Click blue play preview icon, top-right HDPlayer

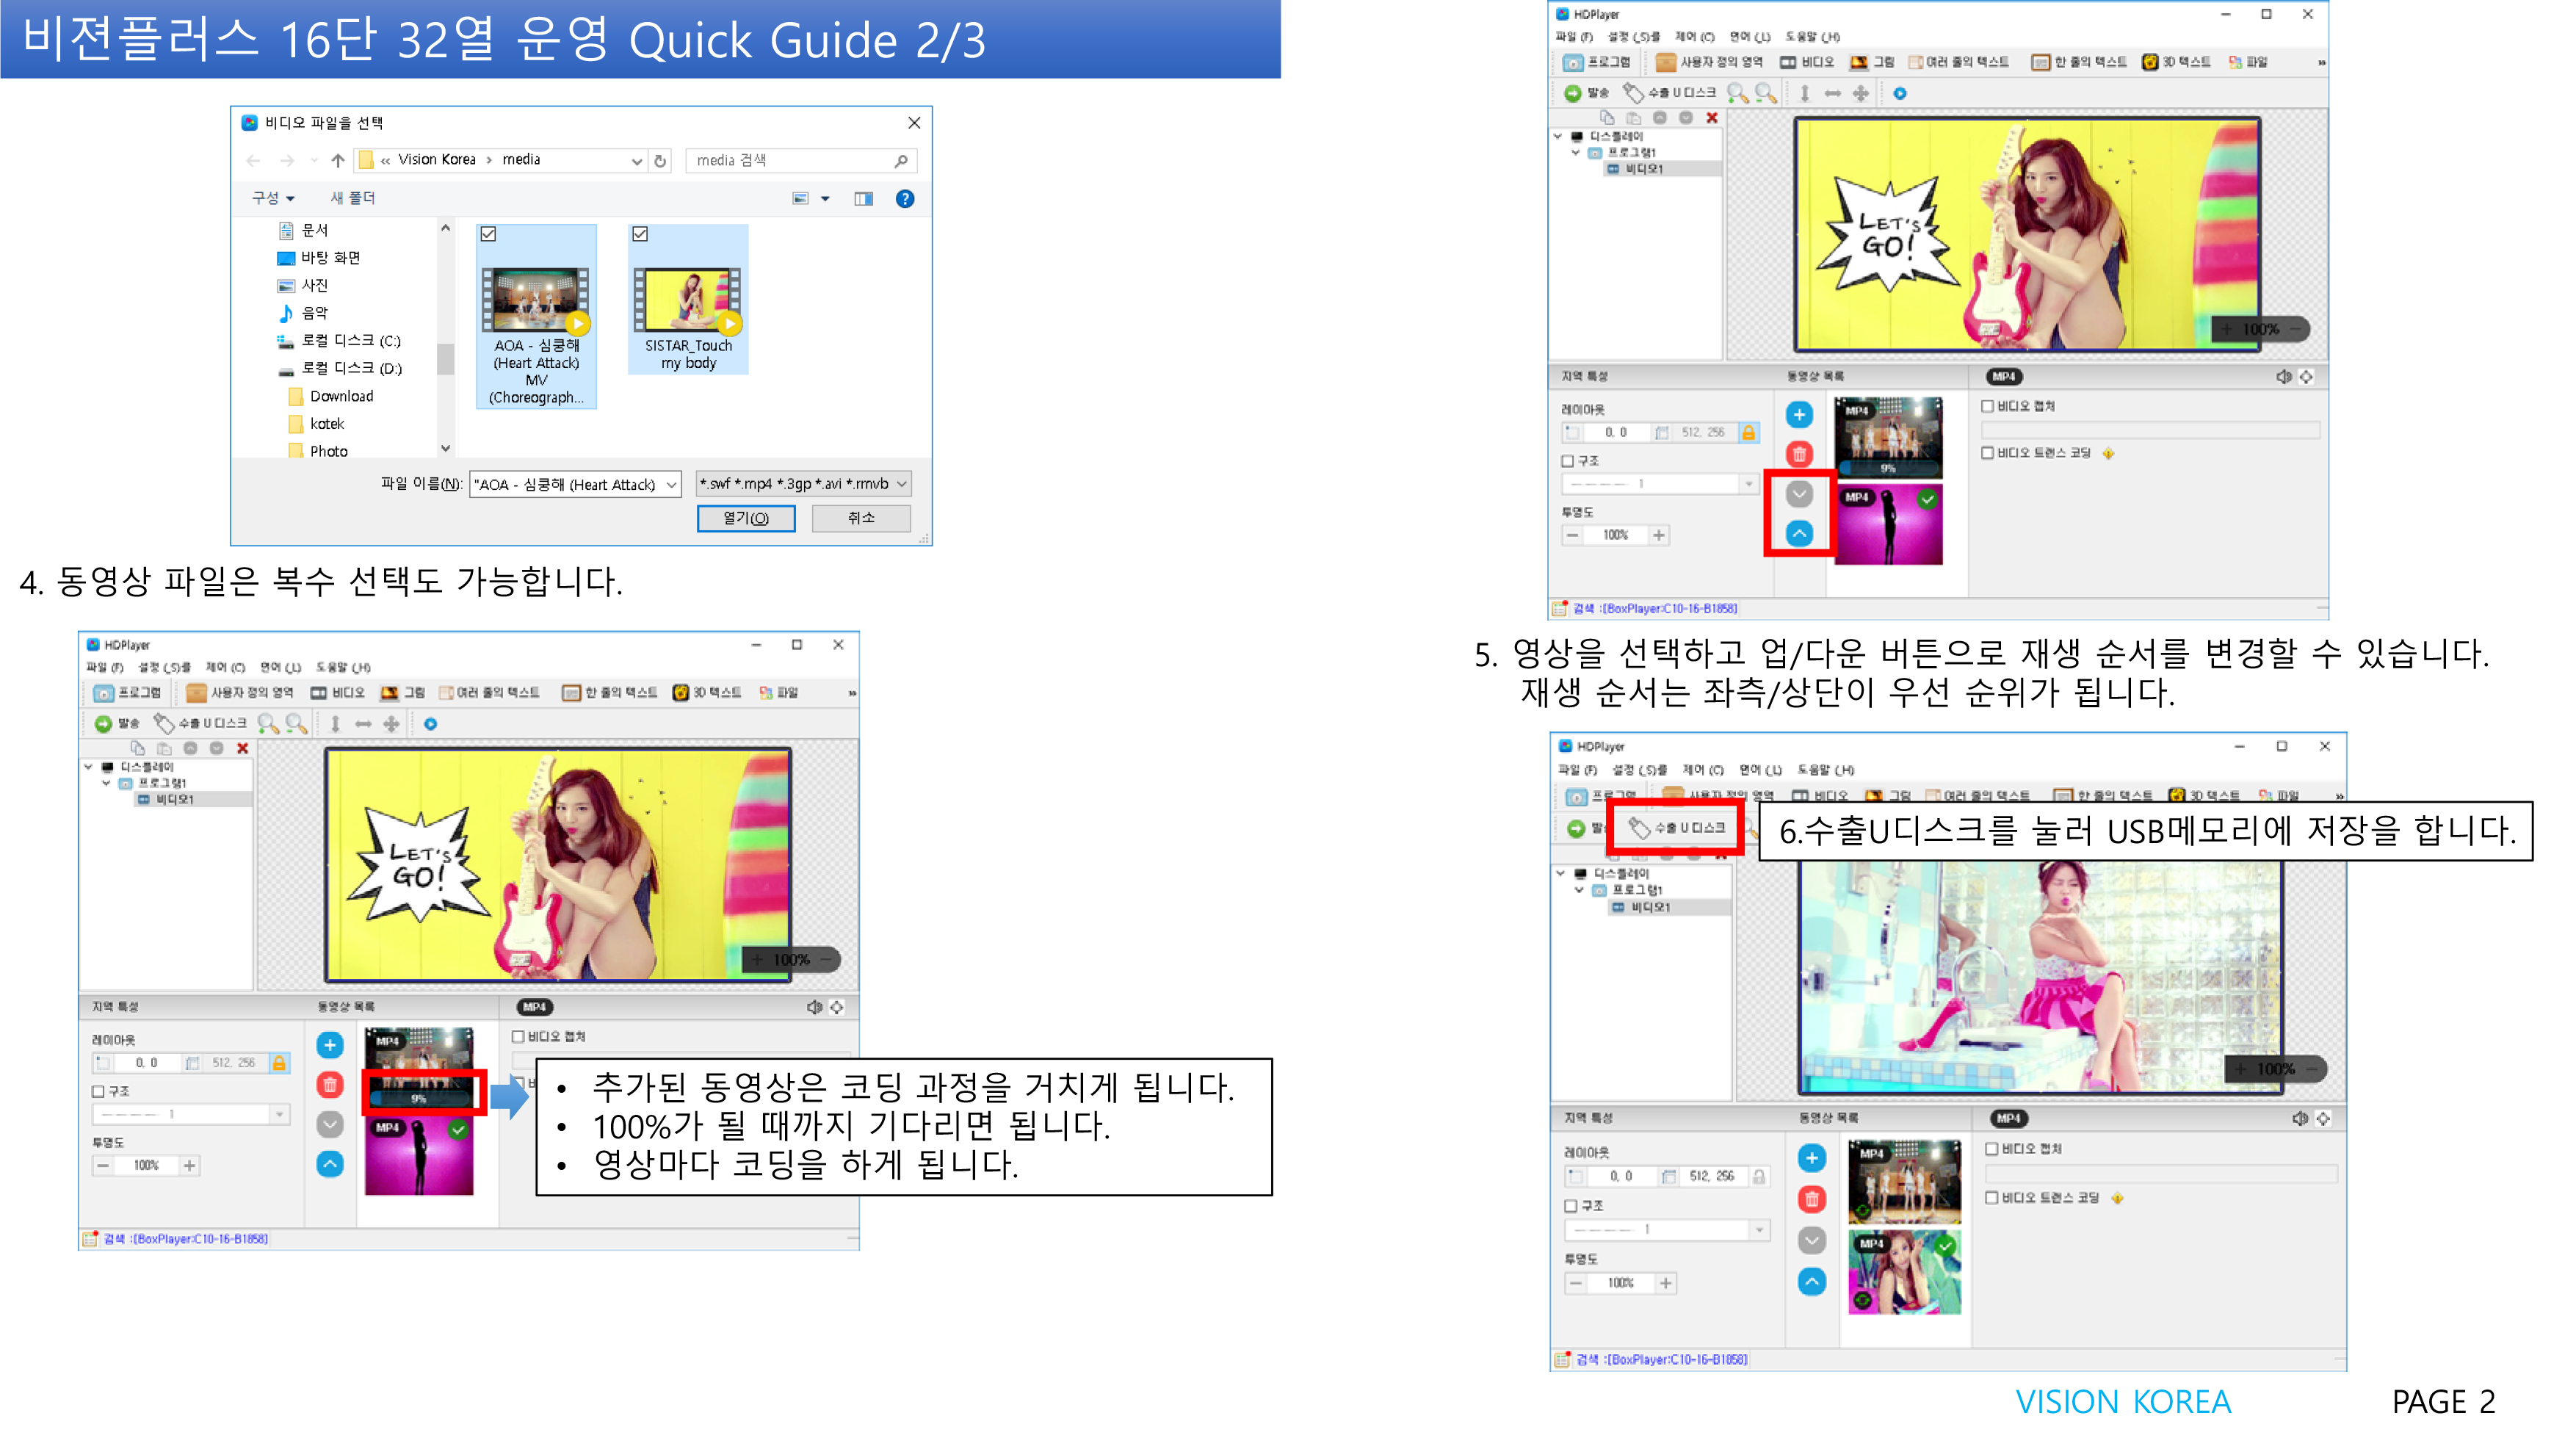(x=1900, y=93)
